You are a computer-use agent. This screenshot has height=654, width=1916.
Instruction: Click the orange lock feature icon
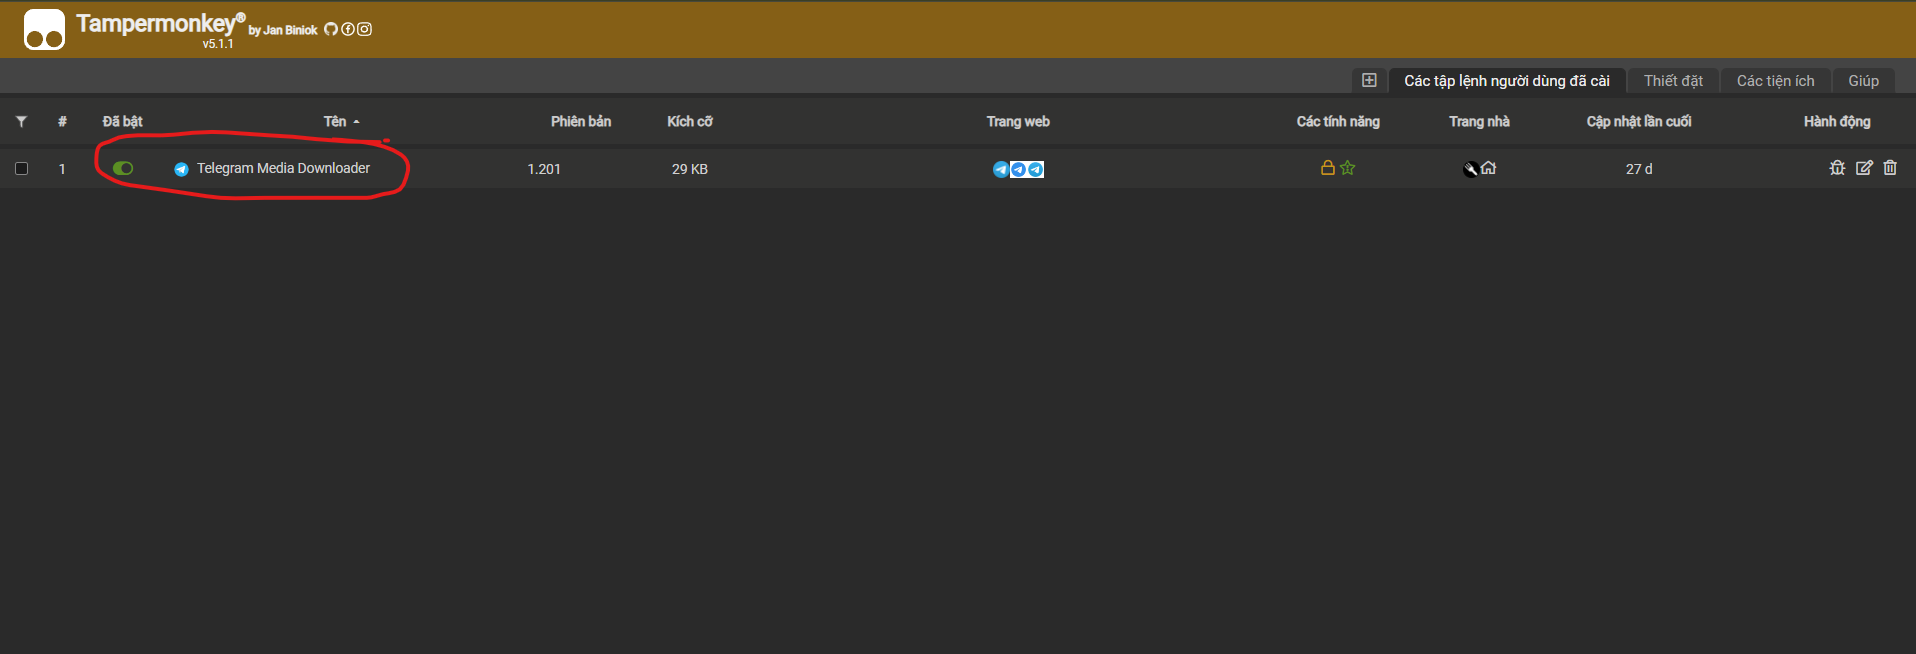[1328, 168]
